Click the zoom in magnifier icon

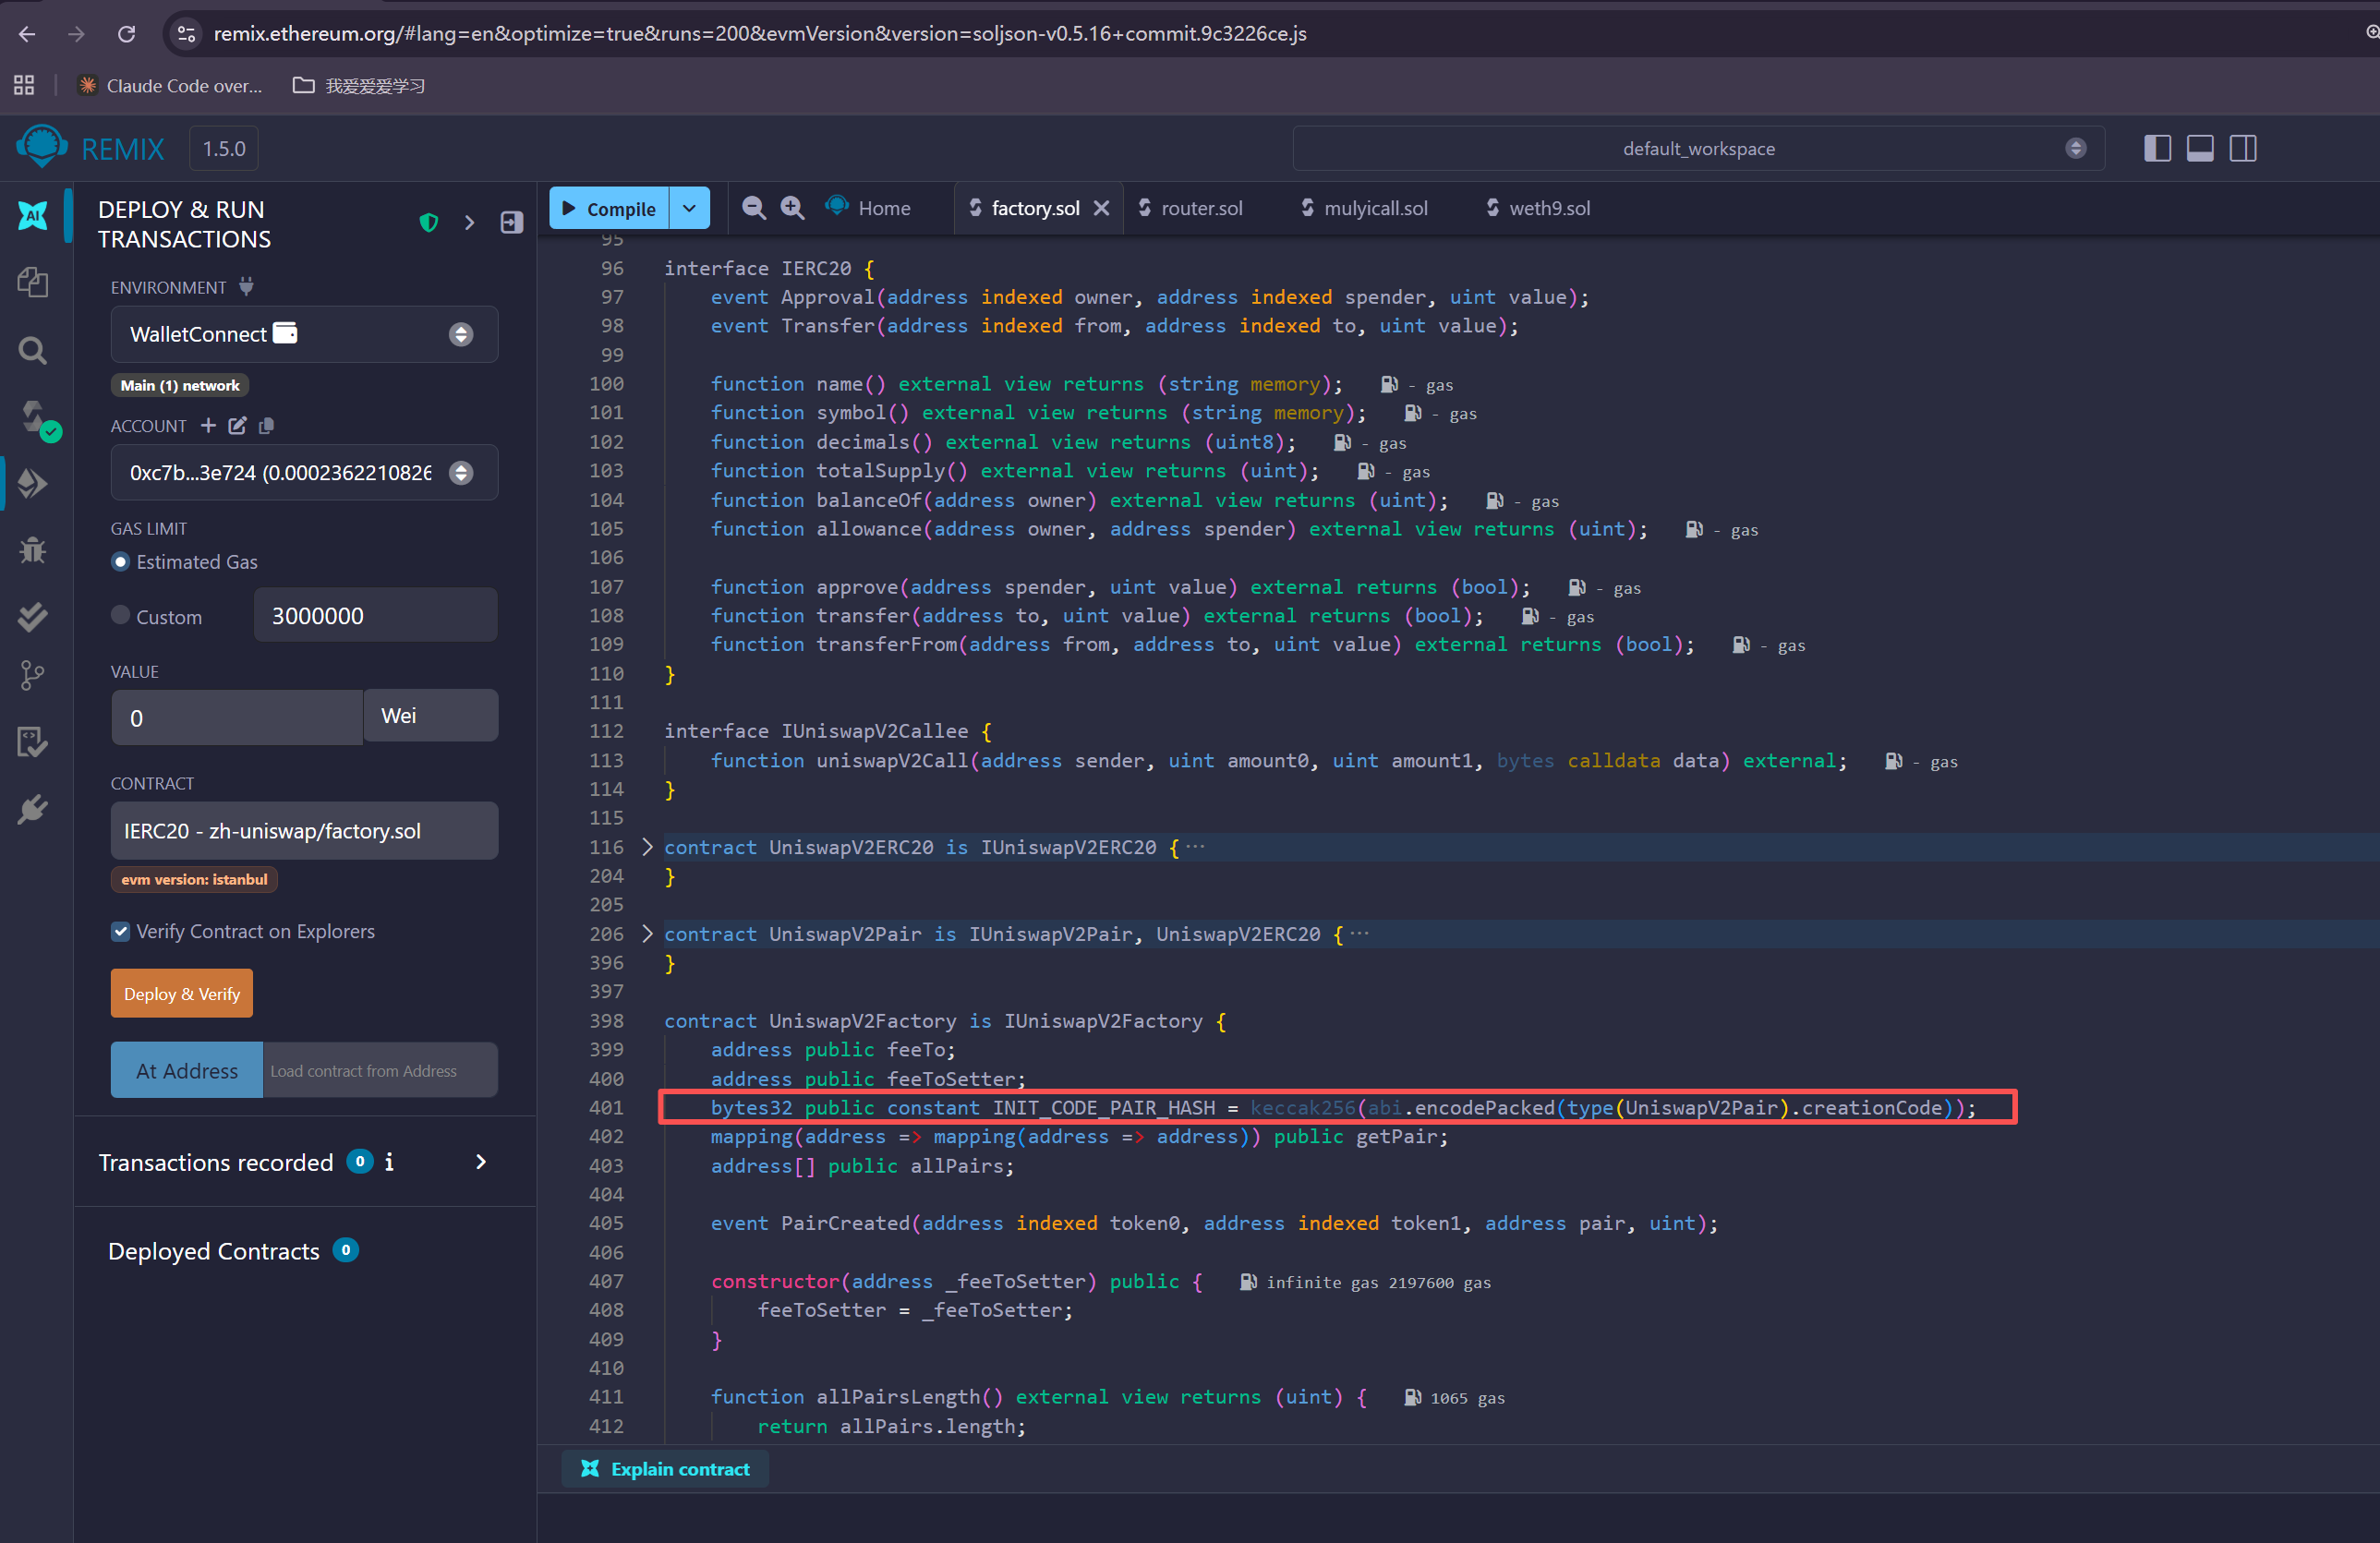point(793,208)
